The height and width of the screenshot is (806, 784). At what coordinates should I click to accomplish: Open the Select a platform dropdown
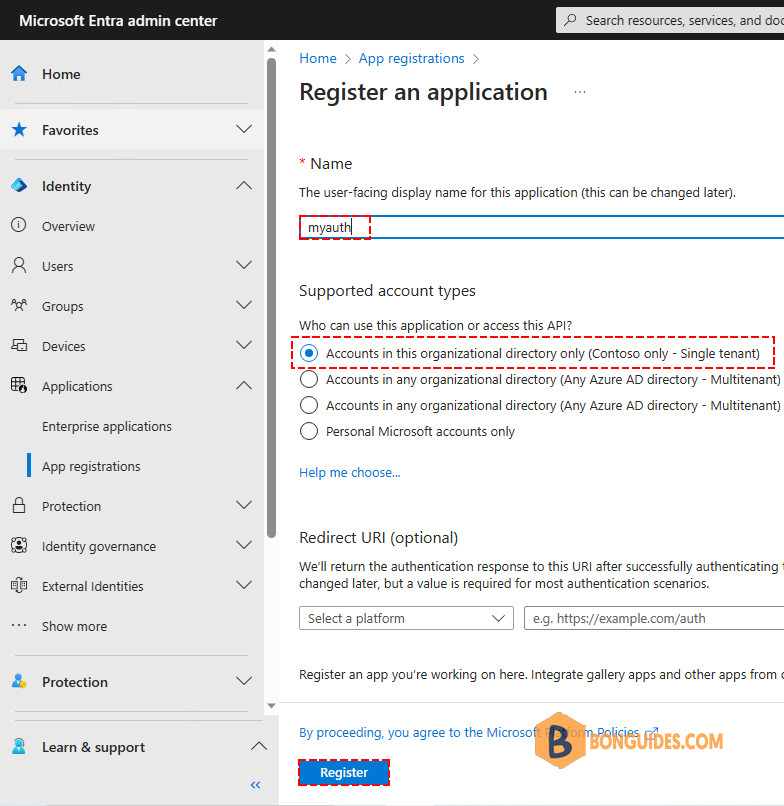406,618
